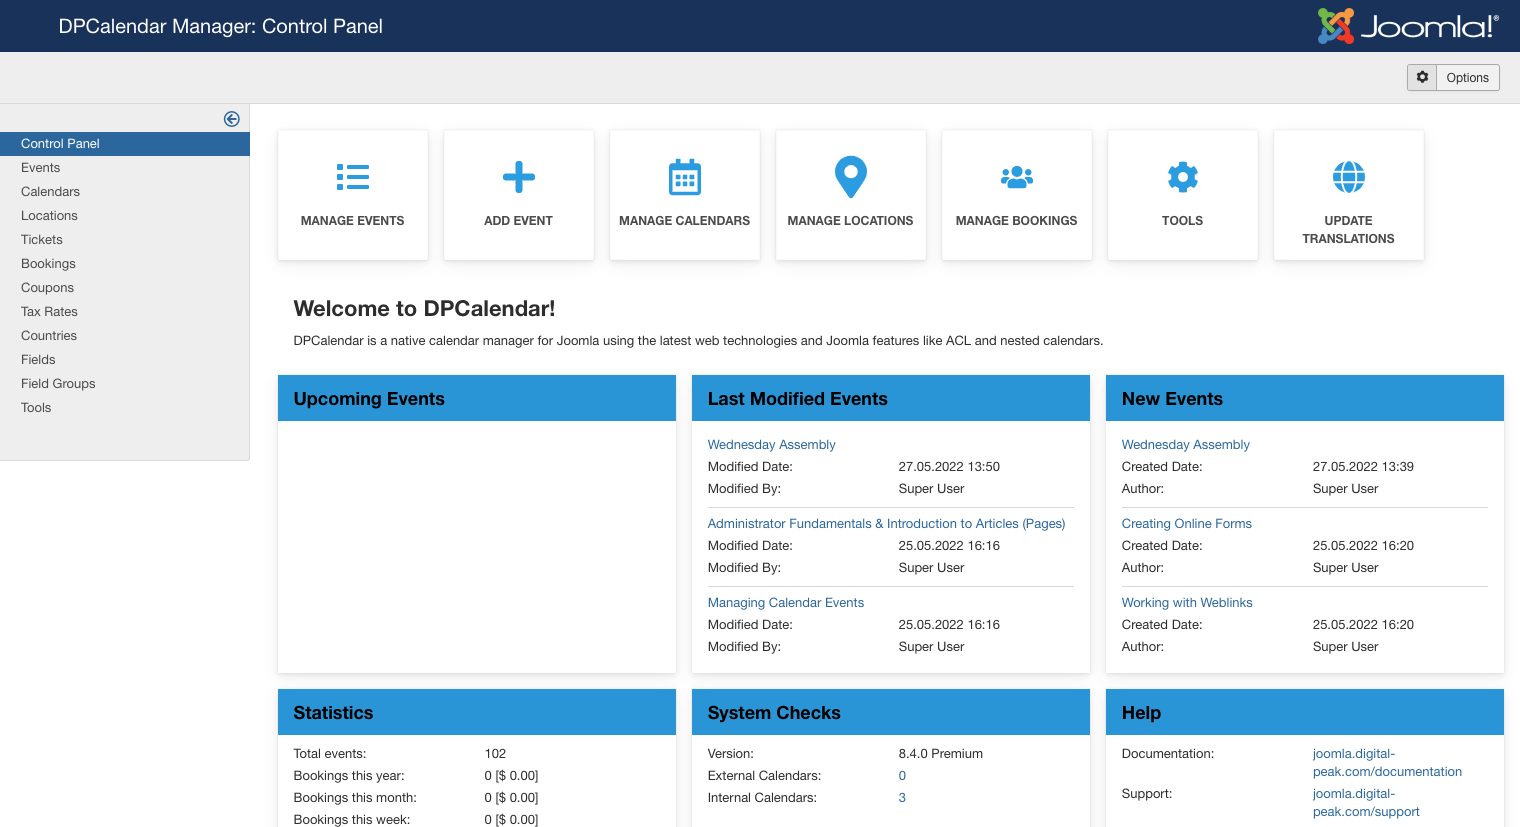Click the 'Welcome to DPCalendar!' heading
Viewport: 1520px width, 827px height.
(424, 309)
